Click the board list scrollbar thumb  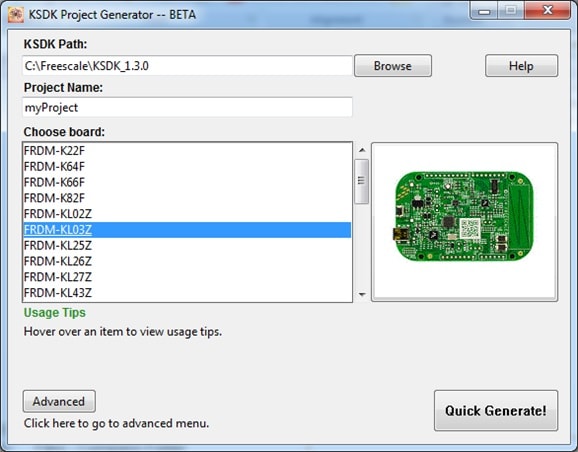[362, 181]
